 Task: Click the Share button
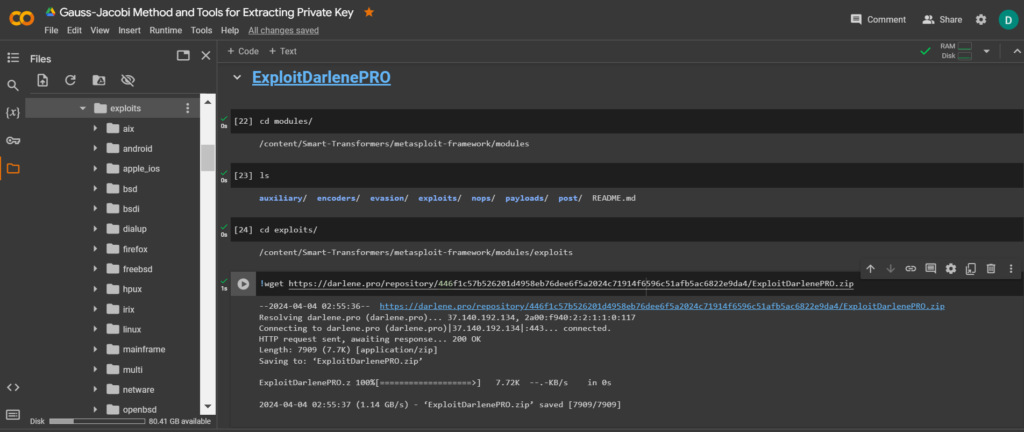[x=942, y=20]
